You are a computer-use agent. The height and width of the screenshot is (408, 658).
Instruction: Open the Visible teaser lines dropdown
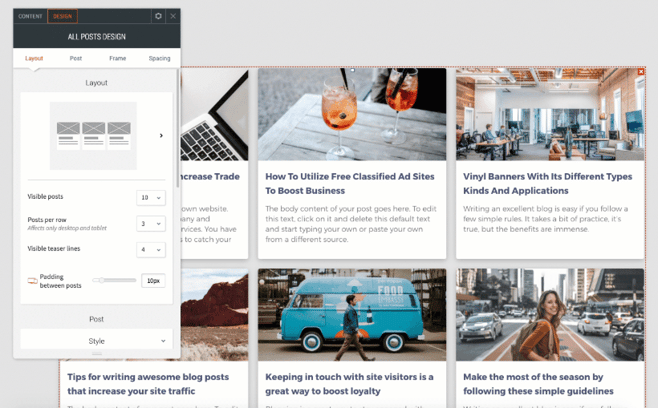(151, 250)
